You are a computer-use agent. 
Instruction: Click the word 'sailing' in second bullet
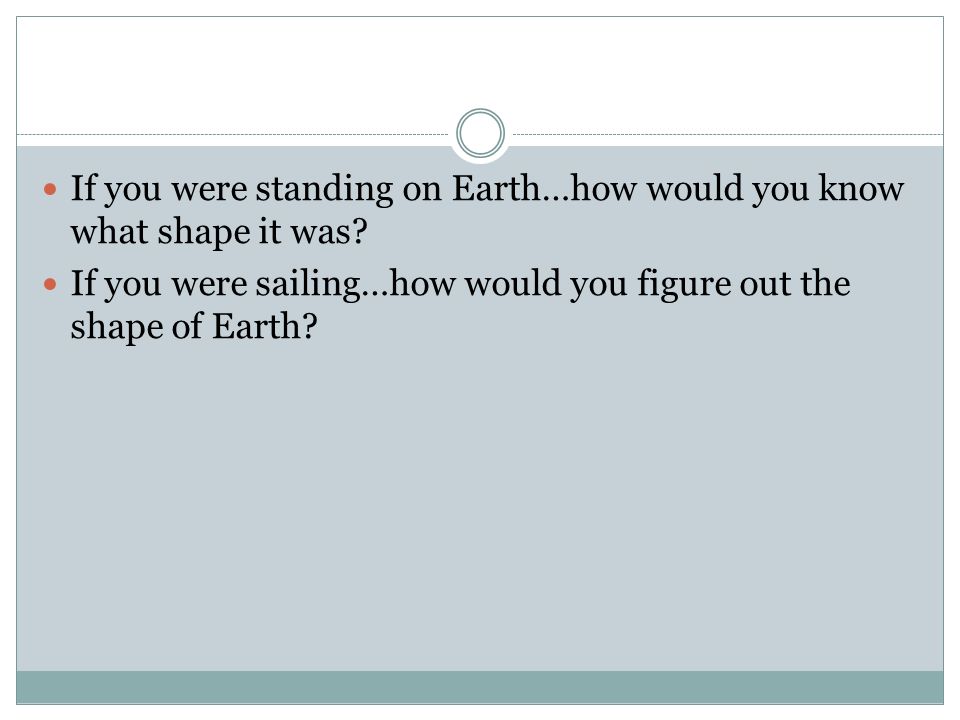pyautogui.click(x=308, y=284)
